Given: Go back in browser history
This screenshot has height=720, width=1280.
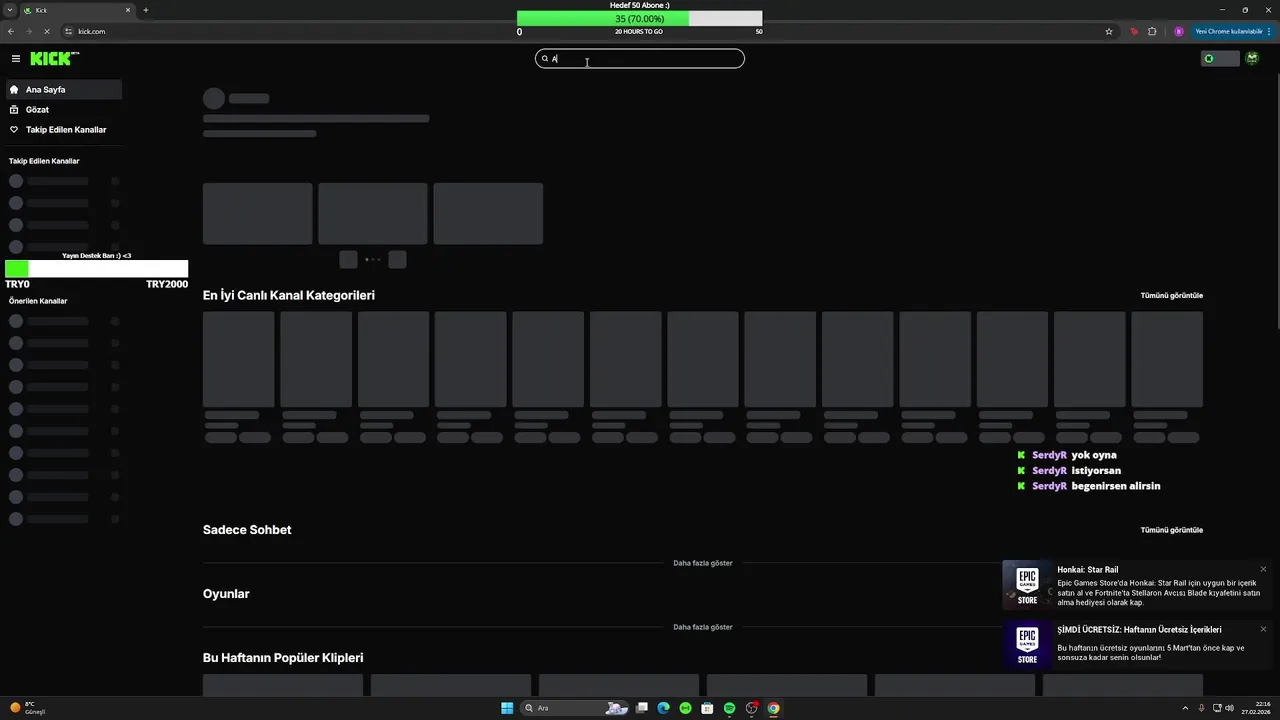Looking at the screenshot, I should coord(11,31).
